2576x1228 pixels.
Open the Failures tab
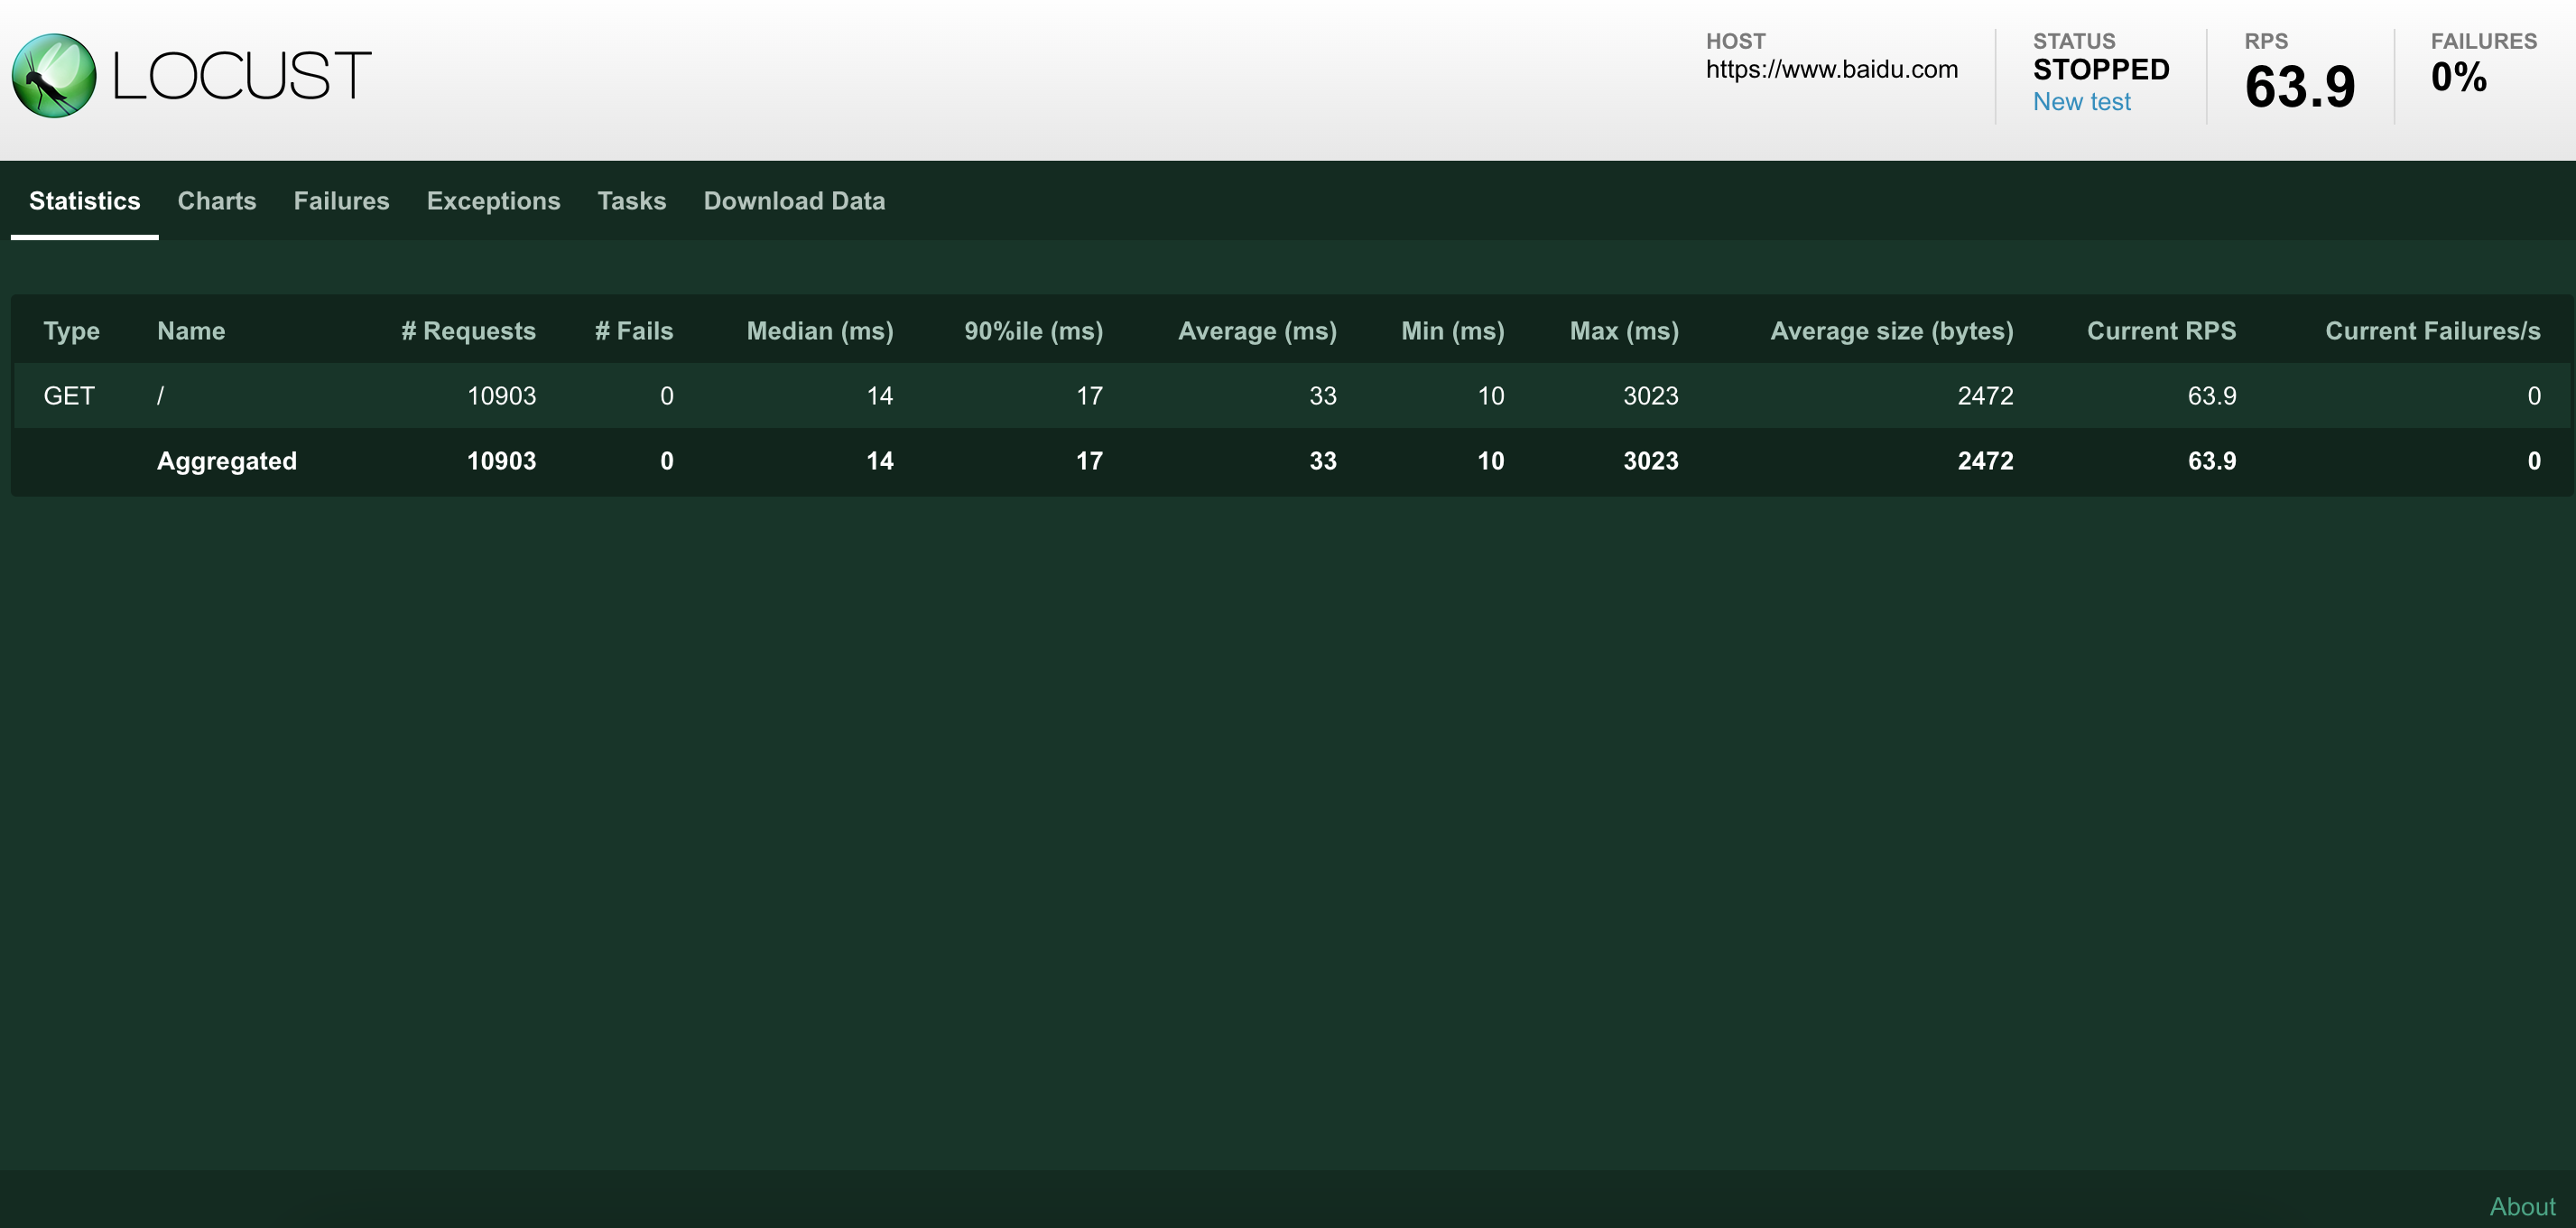(341, 201)
